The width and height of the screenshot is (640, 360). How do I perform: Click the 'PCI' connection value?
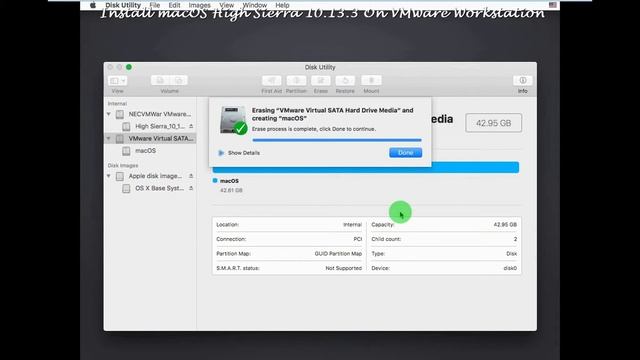(358, 239)
